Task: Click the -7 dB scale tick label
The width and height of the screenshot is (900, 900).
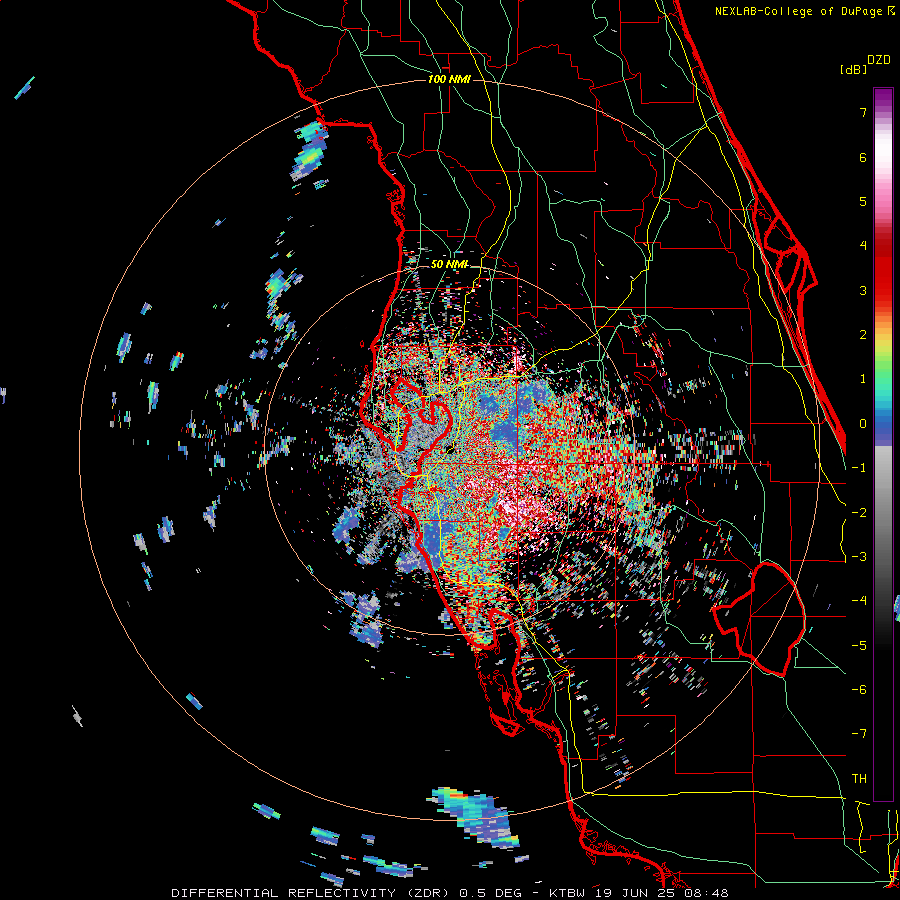Action: (x=859, y=734)
